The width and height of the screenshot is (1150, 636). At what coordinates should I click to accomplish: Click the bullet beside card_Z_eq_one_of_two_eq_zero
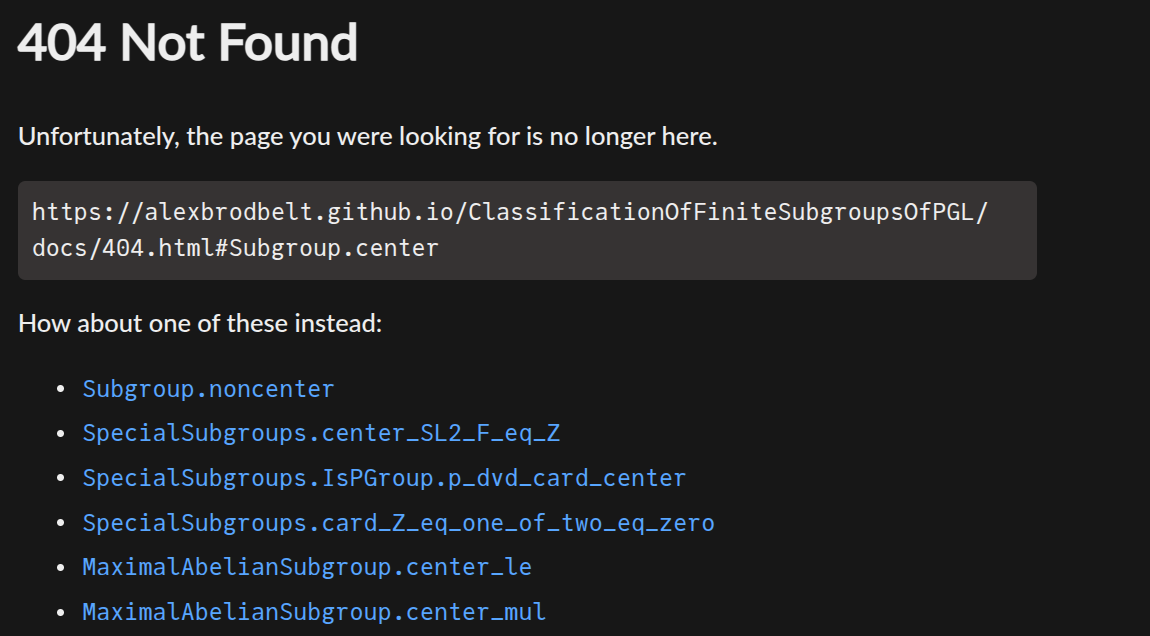pos(61,523)
